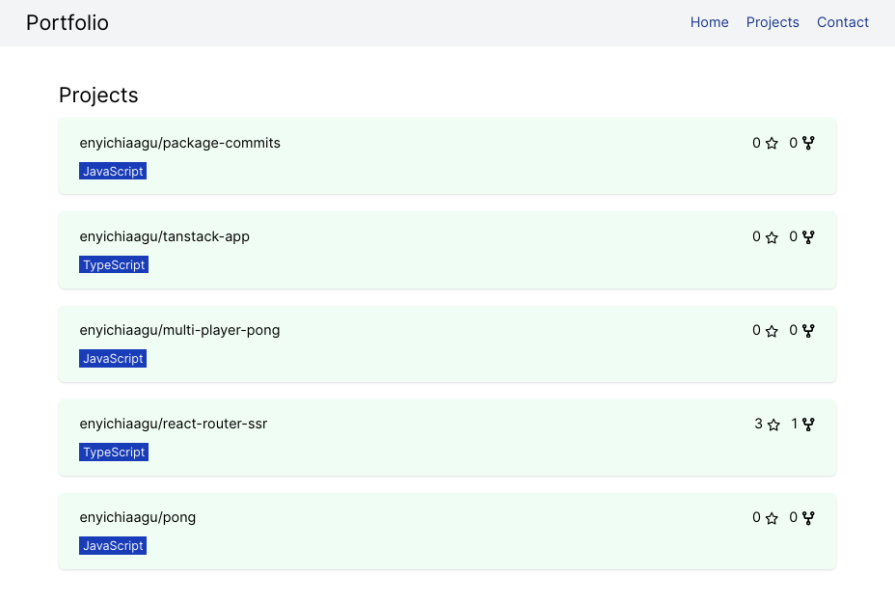Click the star icon on tanstack-app
Viewport: 895px width, 603px height.
770,237
